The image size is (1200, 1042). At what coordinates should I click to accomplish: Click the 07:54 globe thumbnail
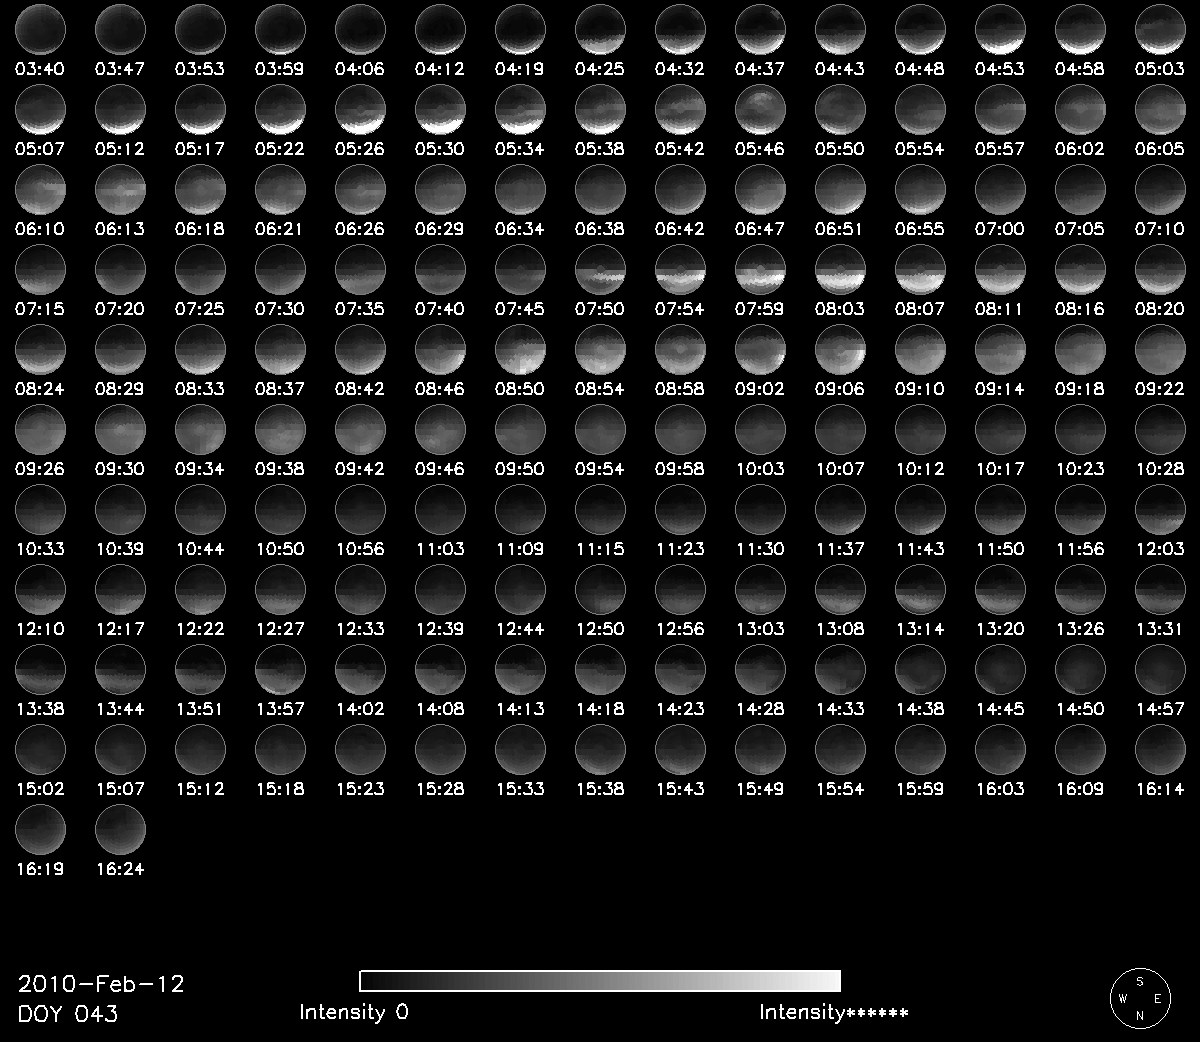[680, 269]
